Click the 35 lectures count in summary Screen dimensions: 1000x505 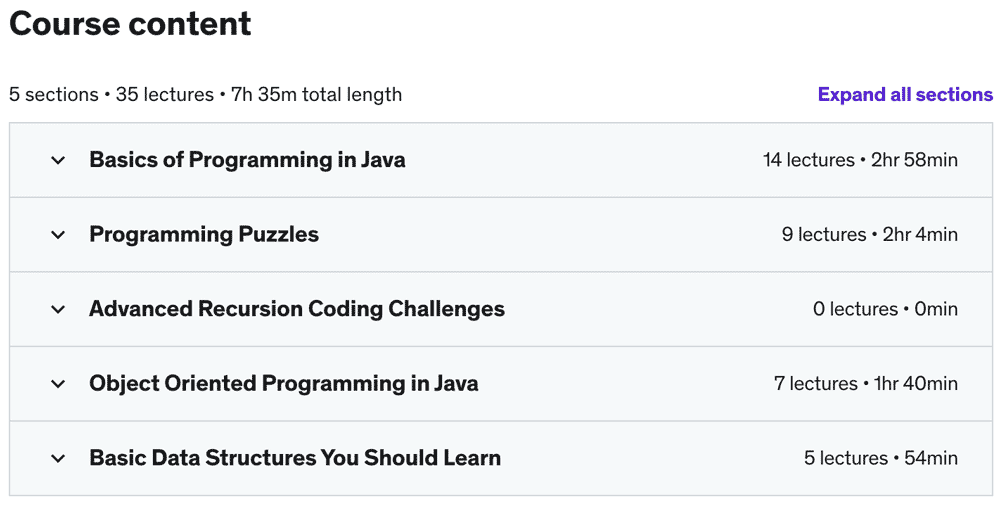(x=165, y=95)
